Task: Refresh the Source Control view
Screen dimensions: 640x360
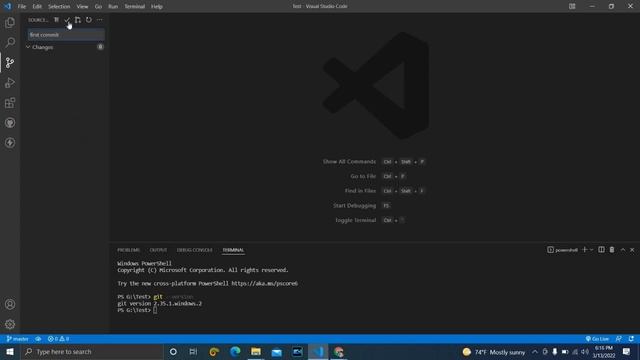Action: click(89, 20)
